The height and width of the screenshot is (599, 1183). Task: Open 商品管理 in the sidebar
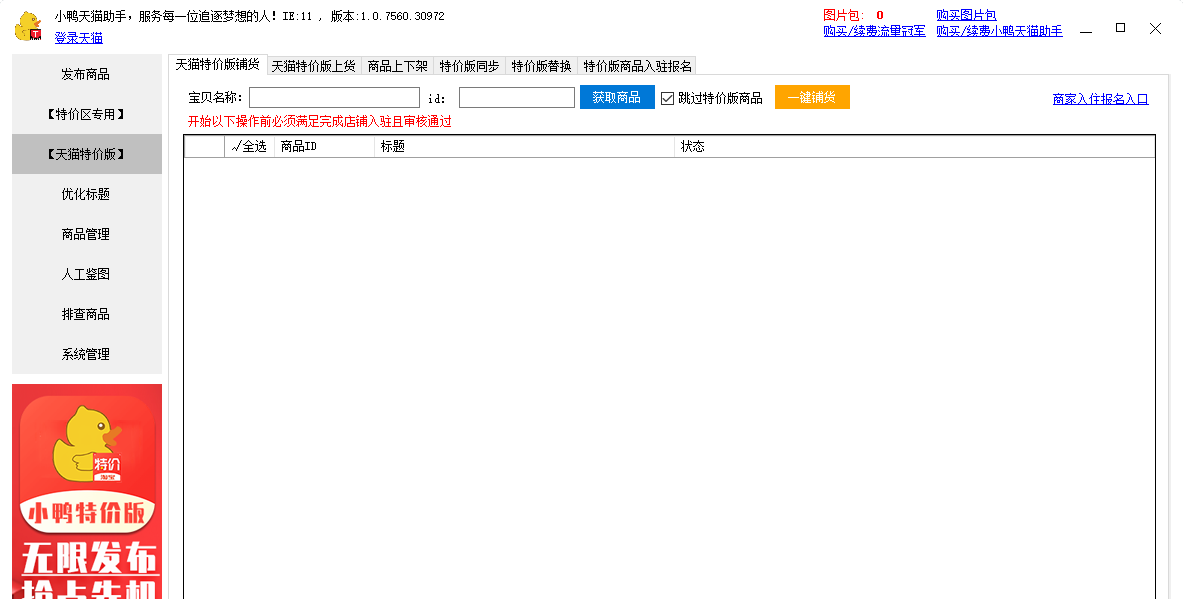pos(87,234)
